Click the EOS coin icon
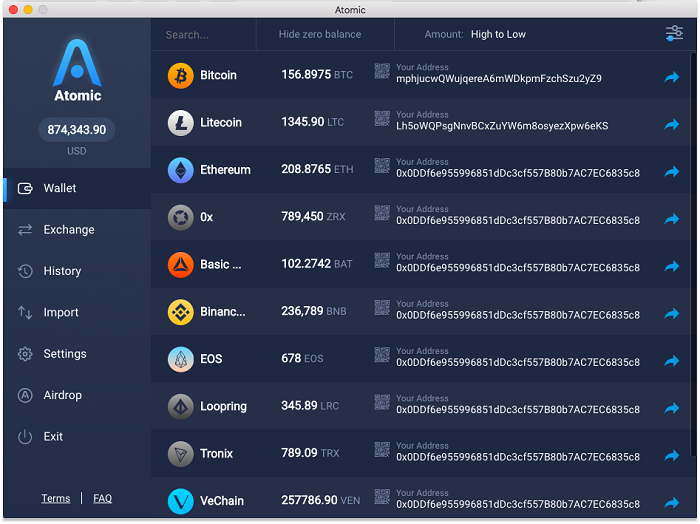This screenshot has width=700, height=524. [180, 359]
